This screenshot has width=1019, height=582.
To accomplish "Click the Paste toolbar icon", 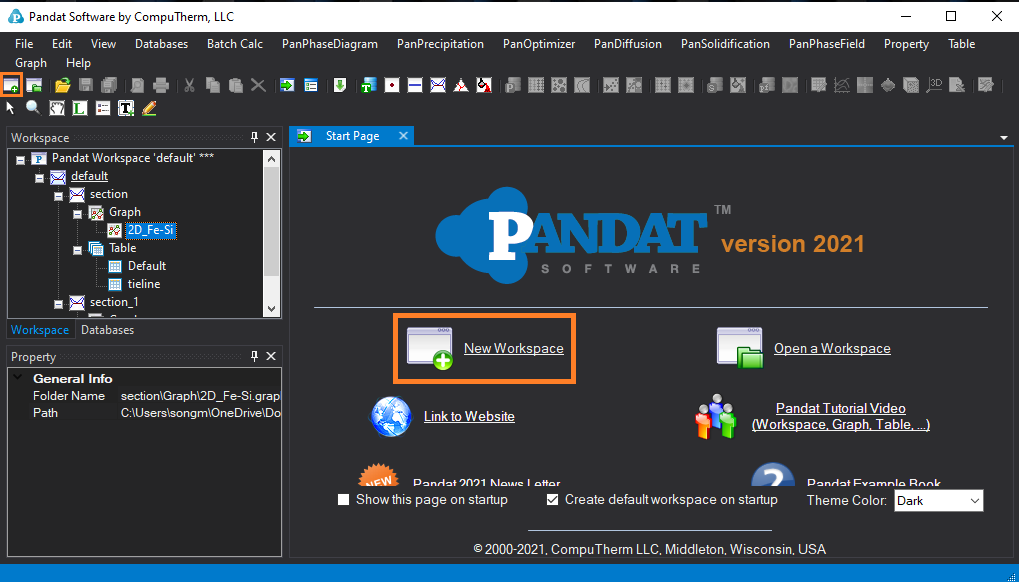I will pyautogui.click(x=235, y=85).
